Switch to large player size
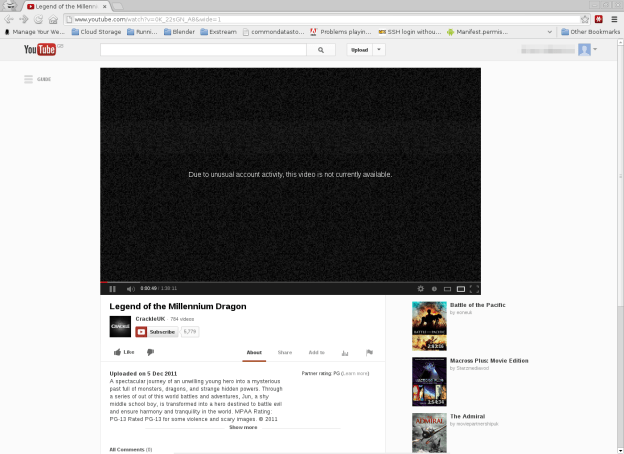Screen dimensions: 624x454 461,289
